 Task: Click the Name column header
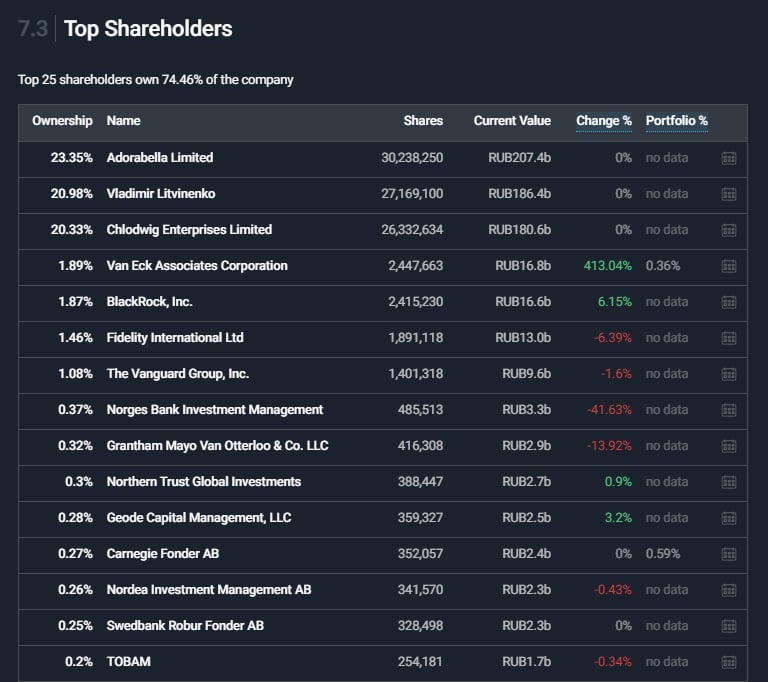tap(123, 121)
